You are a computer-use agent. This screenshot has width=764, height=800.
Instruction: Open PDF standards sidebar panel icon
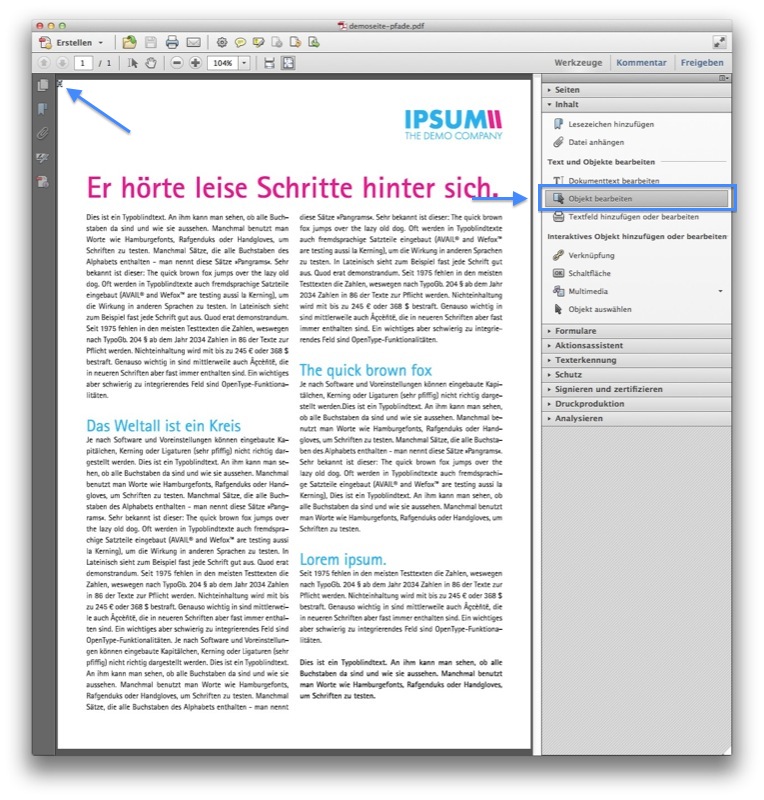pyautogui.click(x=43, y=182)
